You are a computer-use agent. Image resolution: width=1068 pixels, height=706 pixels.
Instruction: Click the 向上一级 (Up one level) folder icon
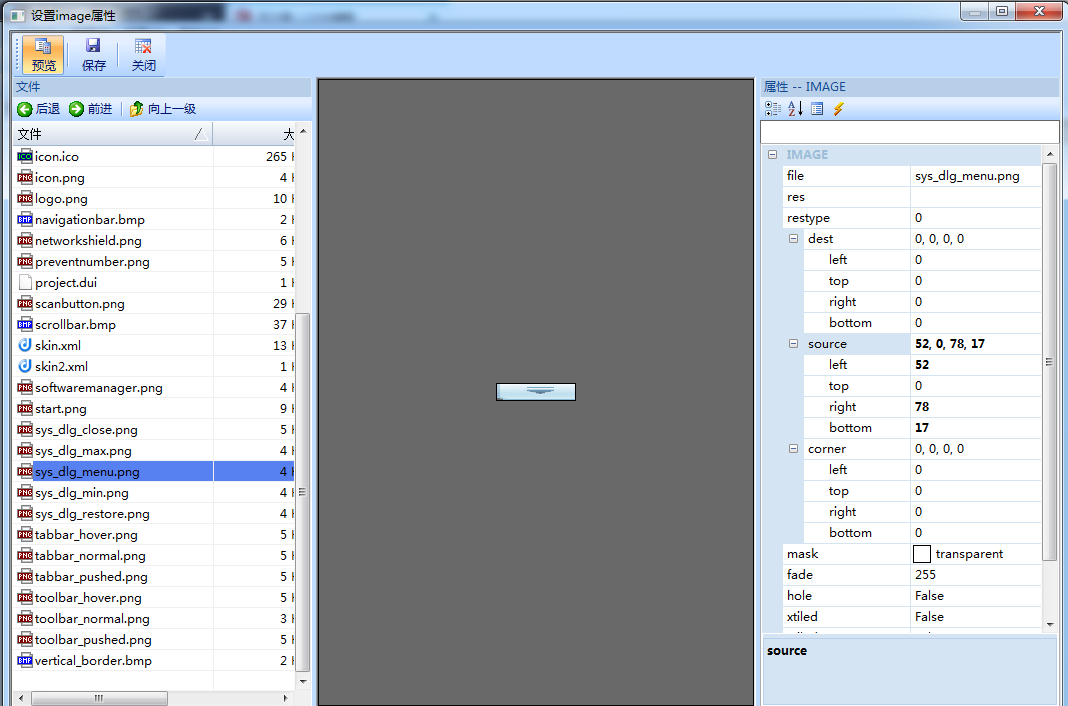[x=136, y=109]
